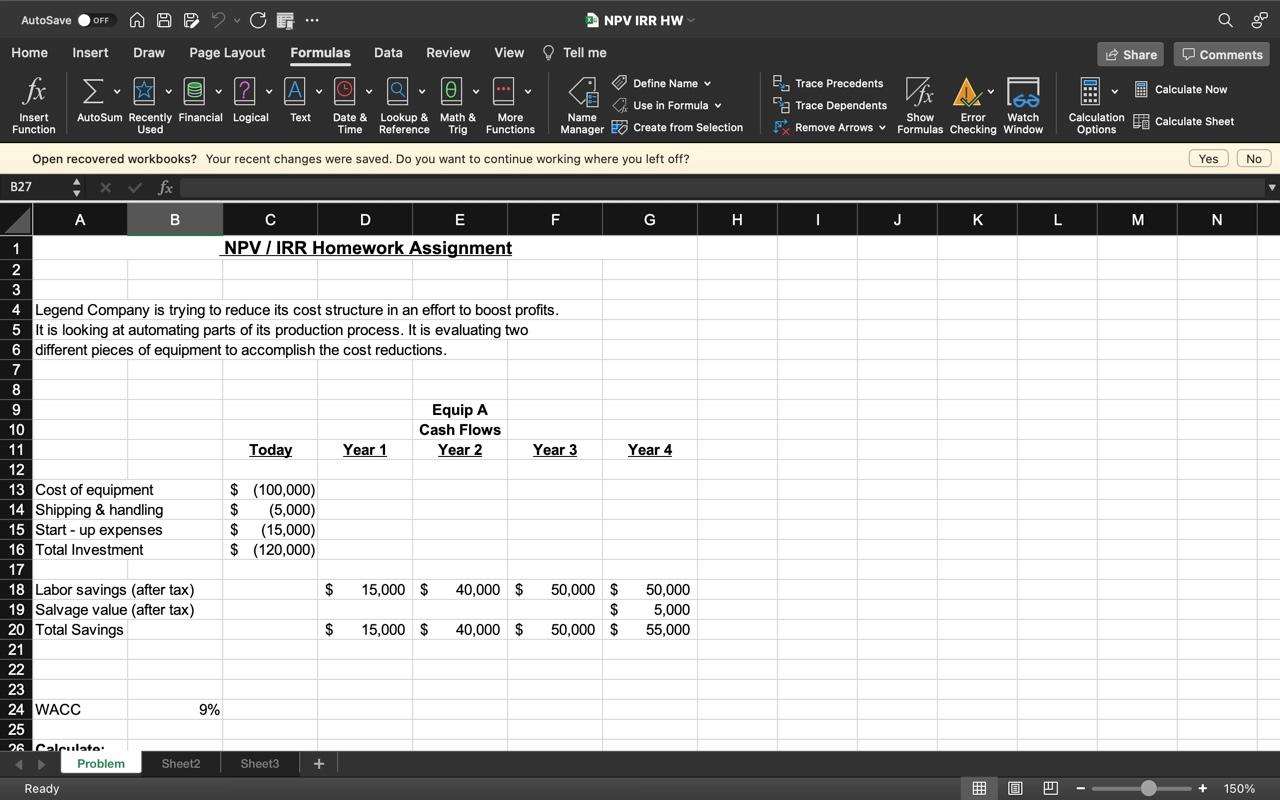Screen dimensions: 1280x800
Task: Expand the Use in Formula dropdown
Action: pyautogui.click(x=717, y=106)
